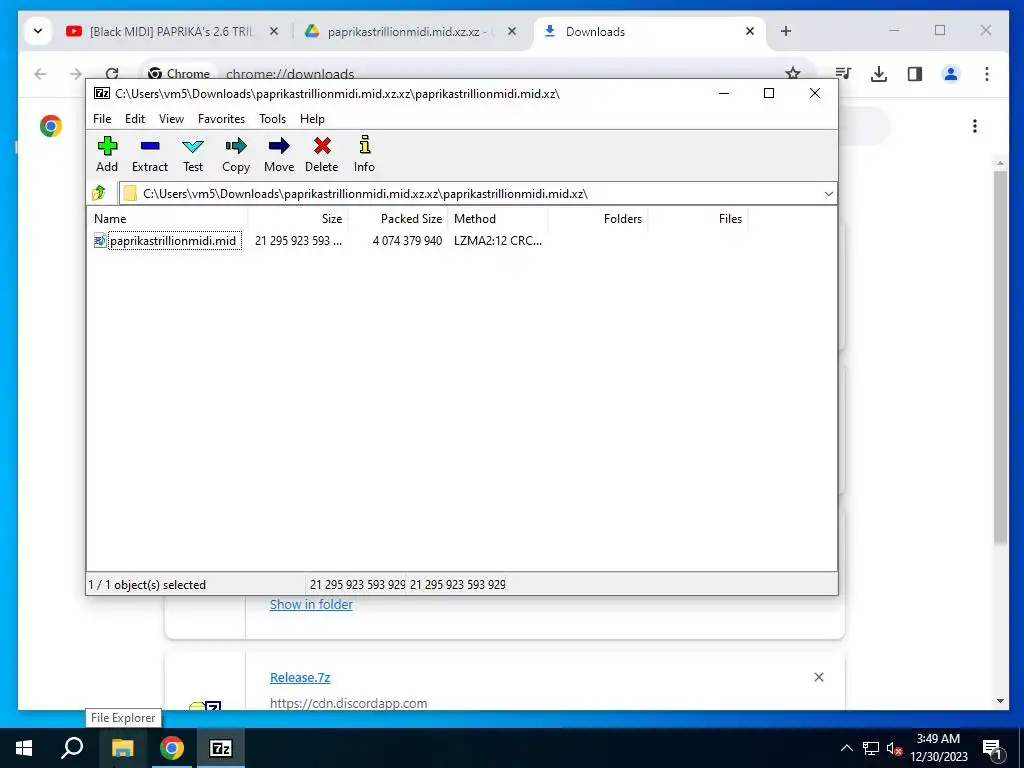Expand the address path dropdown
1024x768 pixels.
(828, 194)
